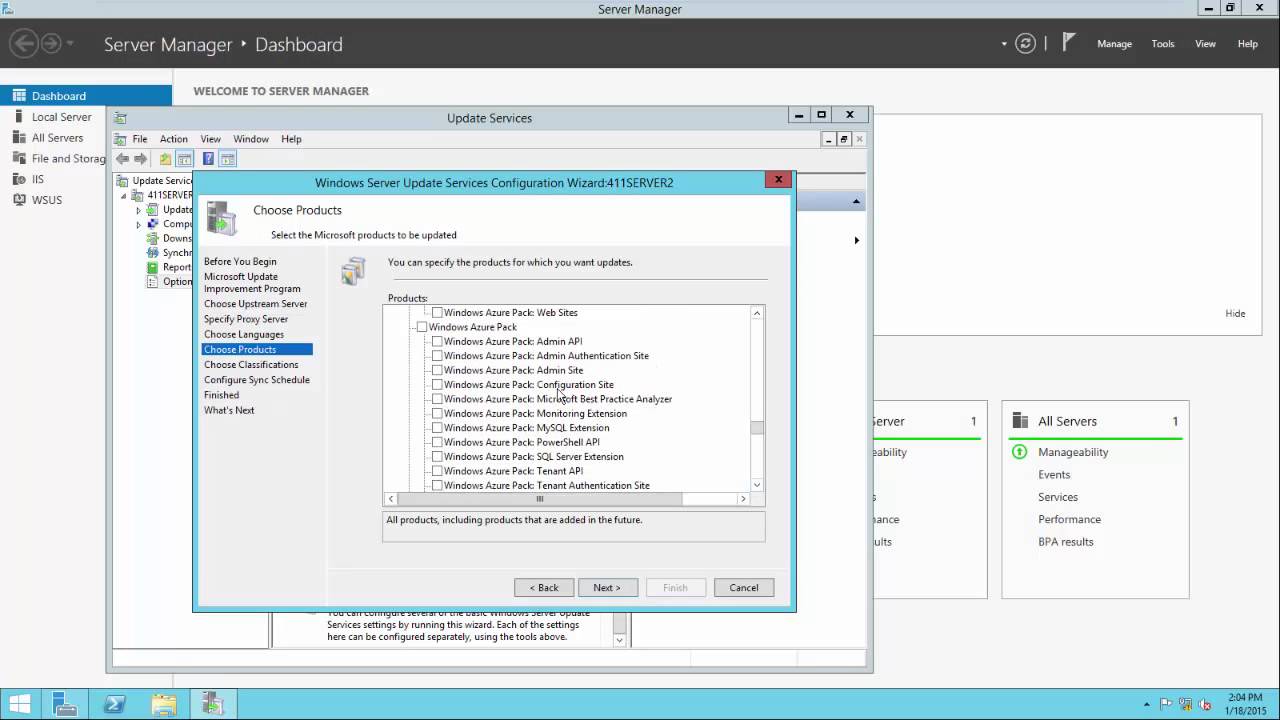The image size is (1280, 720).
Task: Check Windows Azure Pack: SQL Server Extension
Action: tap(437, 457)
